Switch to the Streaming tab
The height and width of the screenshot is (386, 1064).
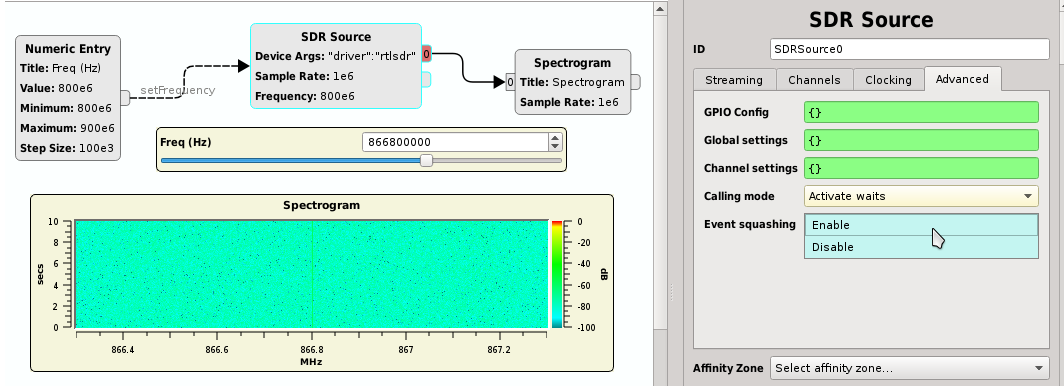734,80
